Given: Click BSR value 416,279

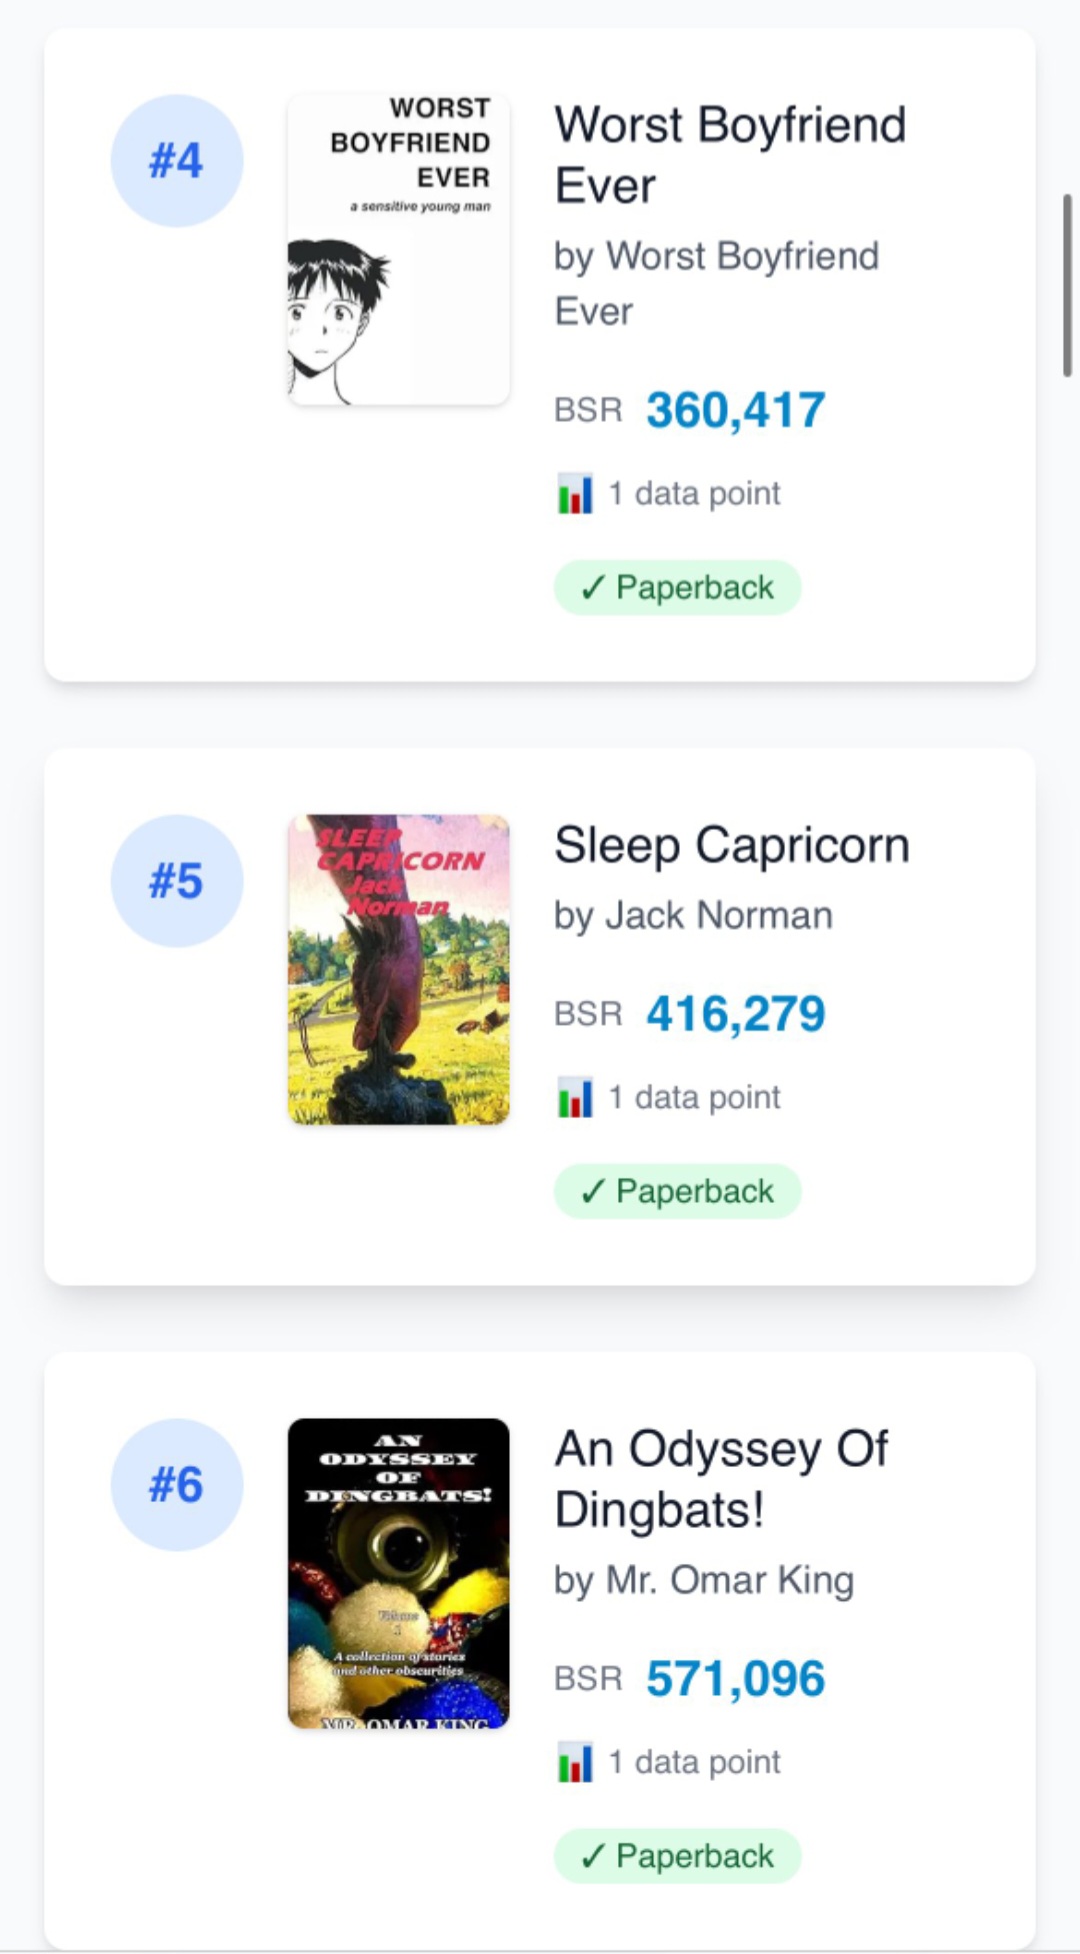Looking at the screenshot, I should pos(735,1014).
